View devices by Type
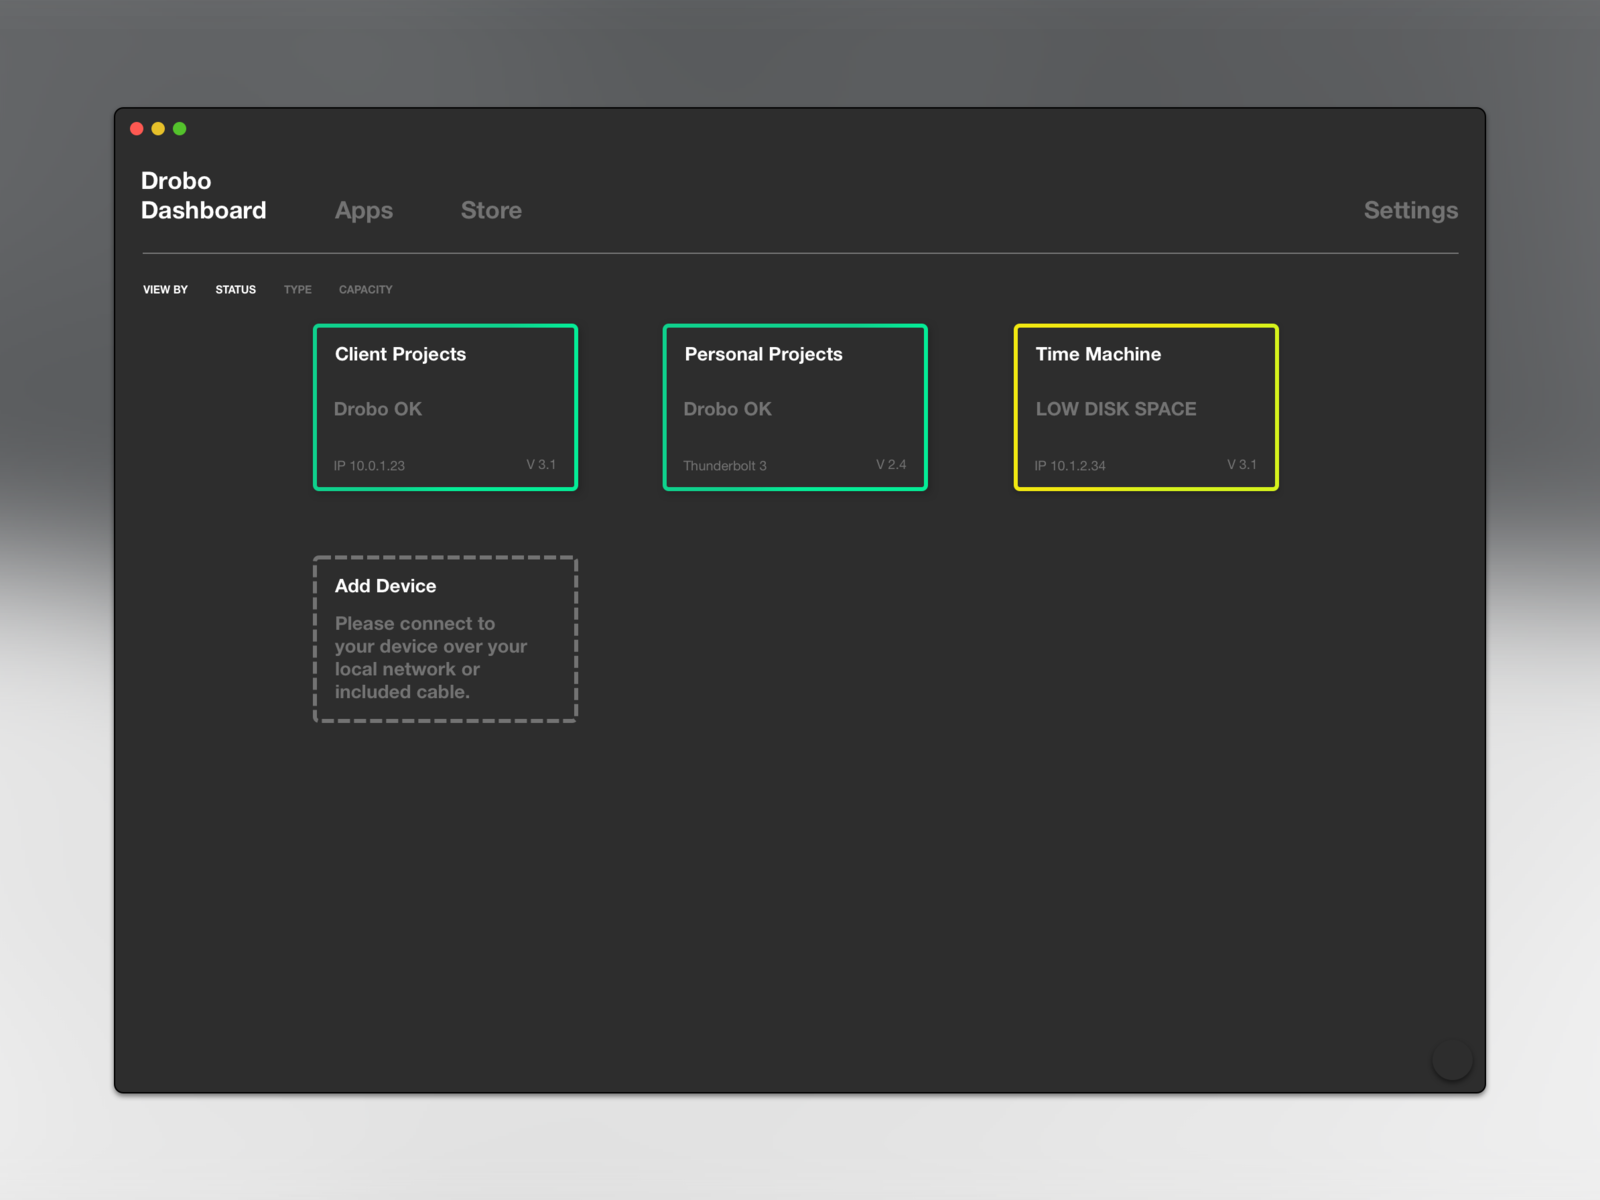 pos(297,290)
